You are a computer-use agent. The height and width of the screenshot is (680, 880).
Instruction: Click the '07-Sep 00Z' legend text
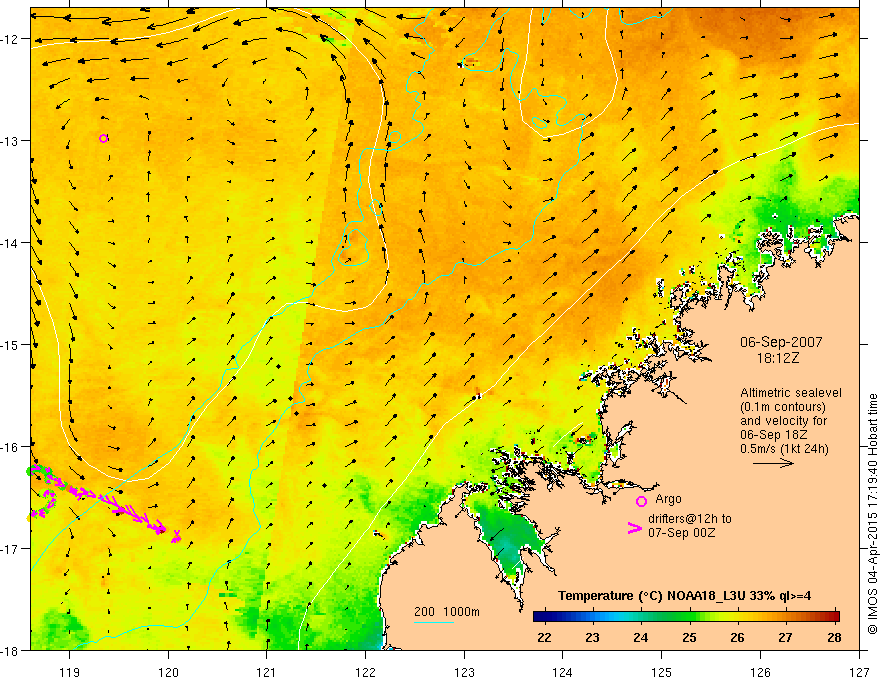682,532
